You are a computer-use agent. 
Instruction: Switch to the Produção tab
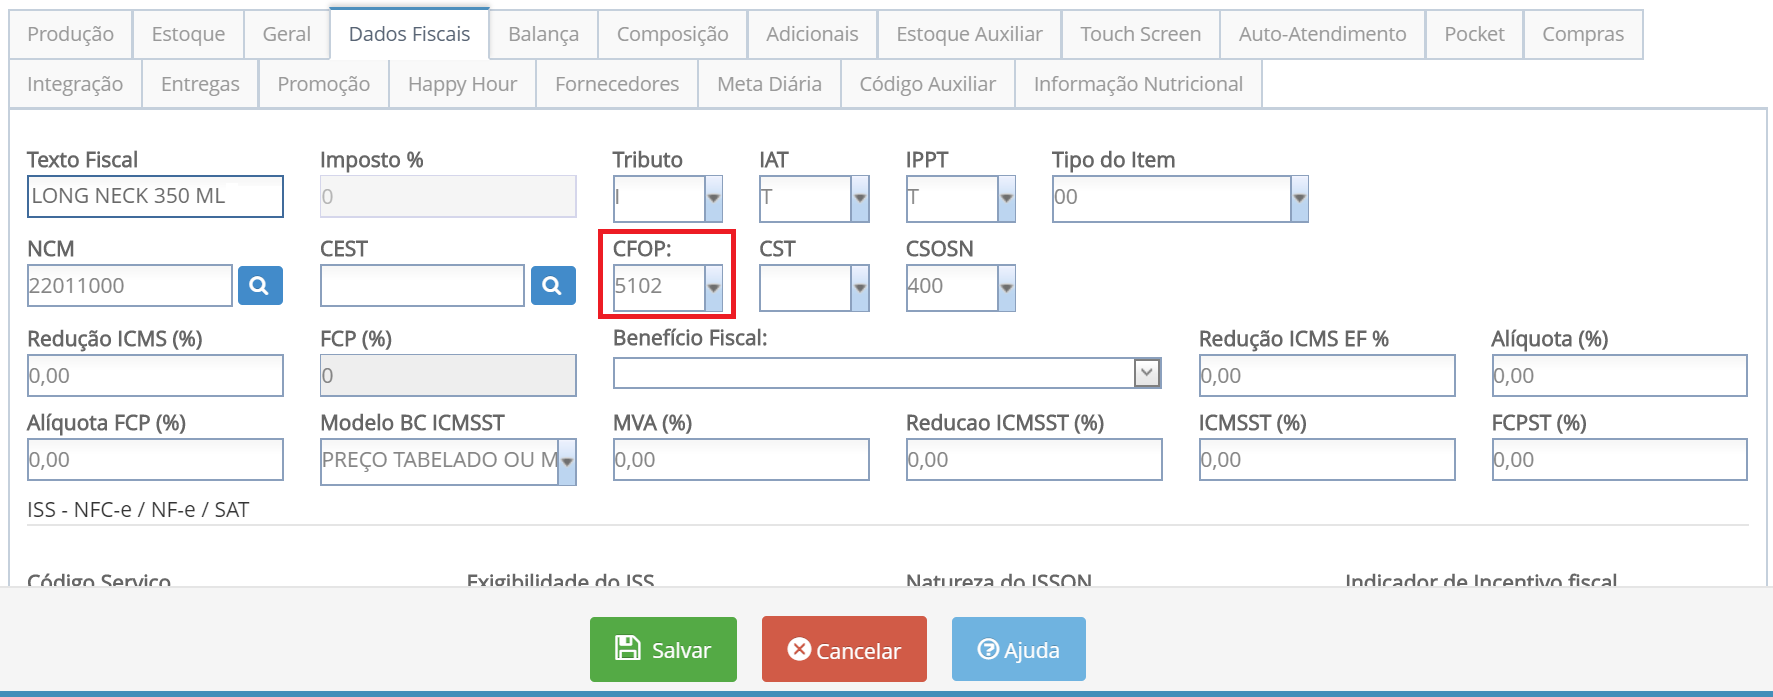click(x=70, y=34)
